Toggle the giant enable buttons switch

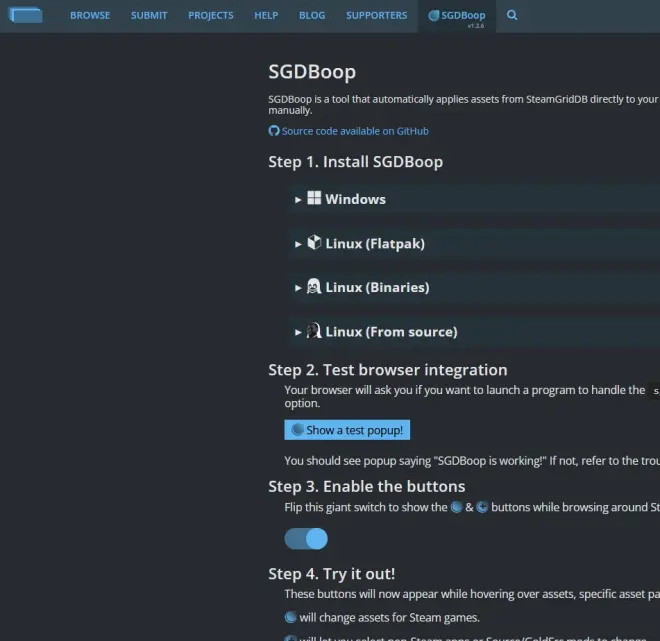(x=306, y=539)
